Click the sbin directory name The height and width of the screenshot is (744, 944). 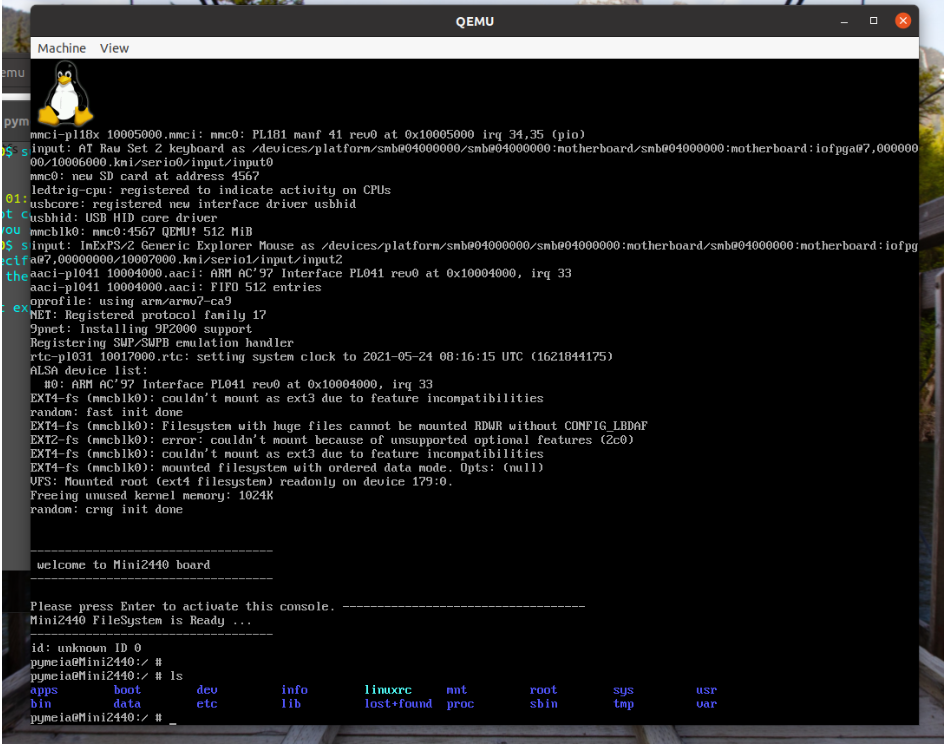(543, 703)
